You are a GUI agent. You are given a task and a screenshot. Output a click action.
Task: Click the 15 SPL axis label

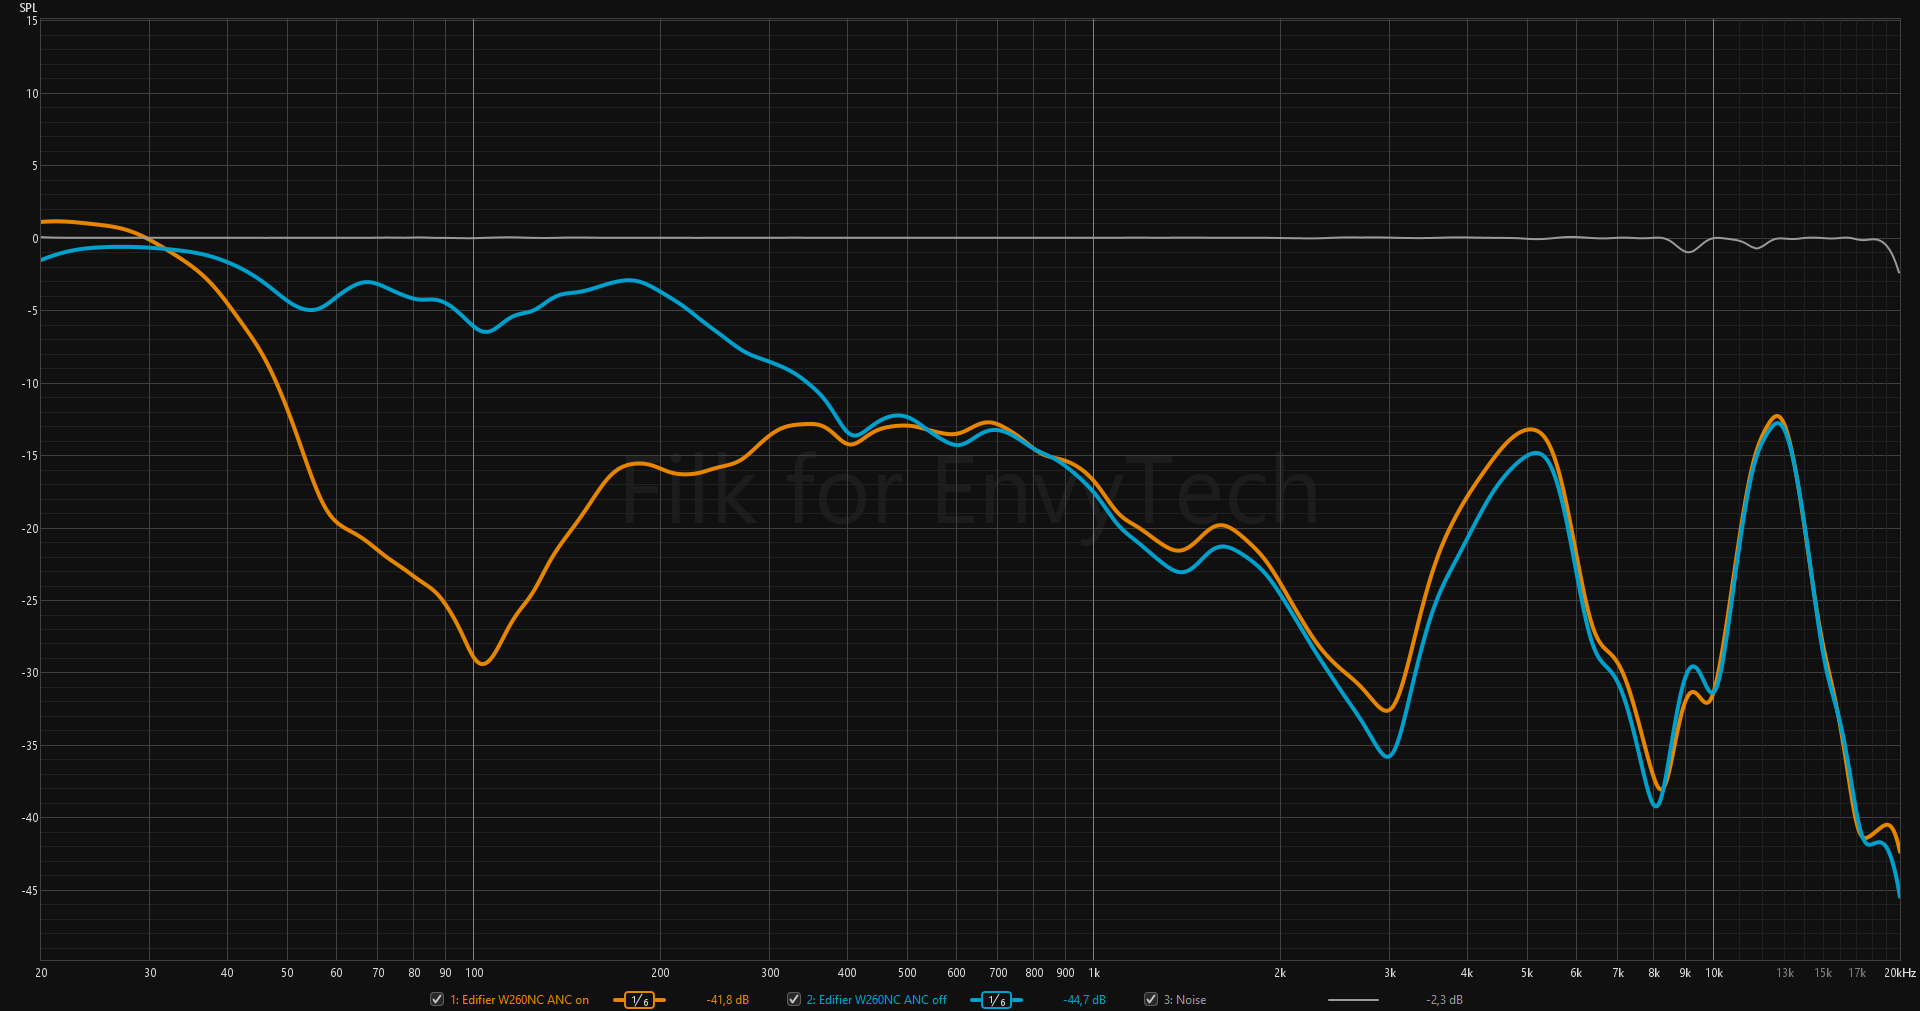point(32,21)
